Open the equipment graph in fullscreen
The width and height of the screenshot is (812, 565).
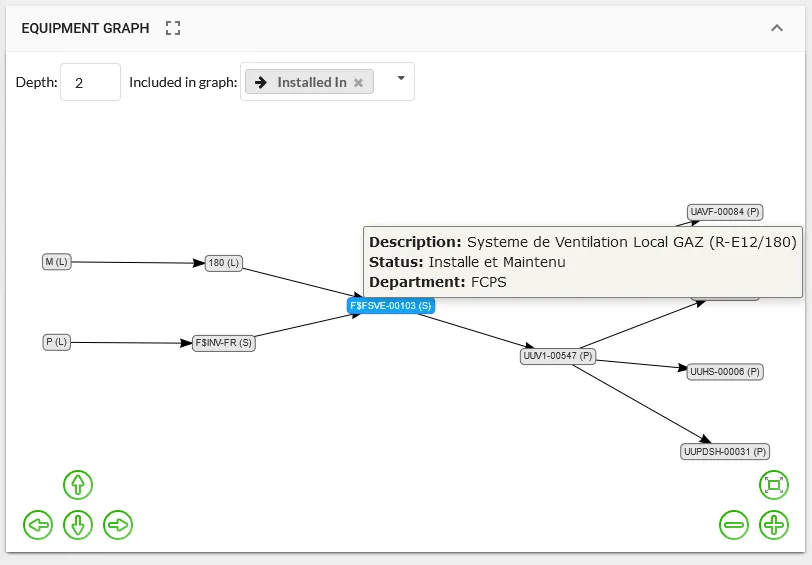point(173,28)
